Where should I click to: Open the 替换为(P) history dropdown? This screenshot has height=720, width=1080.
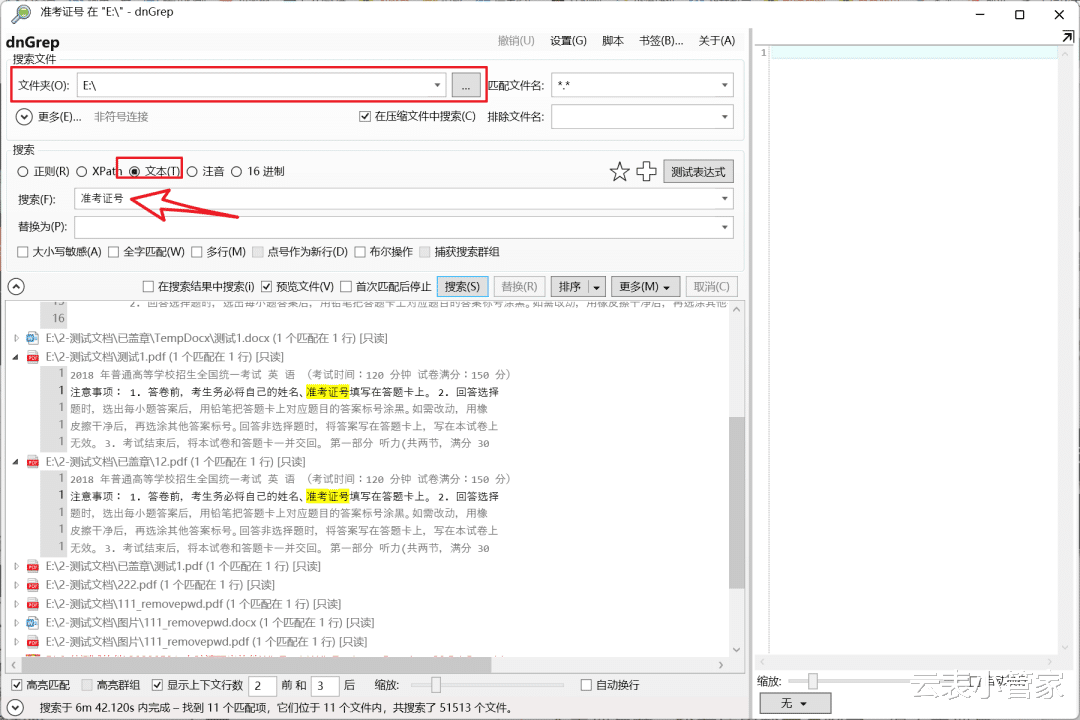[x=725, y=227]
